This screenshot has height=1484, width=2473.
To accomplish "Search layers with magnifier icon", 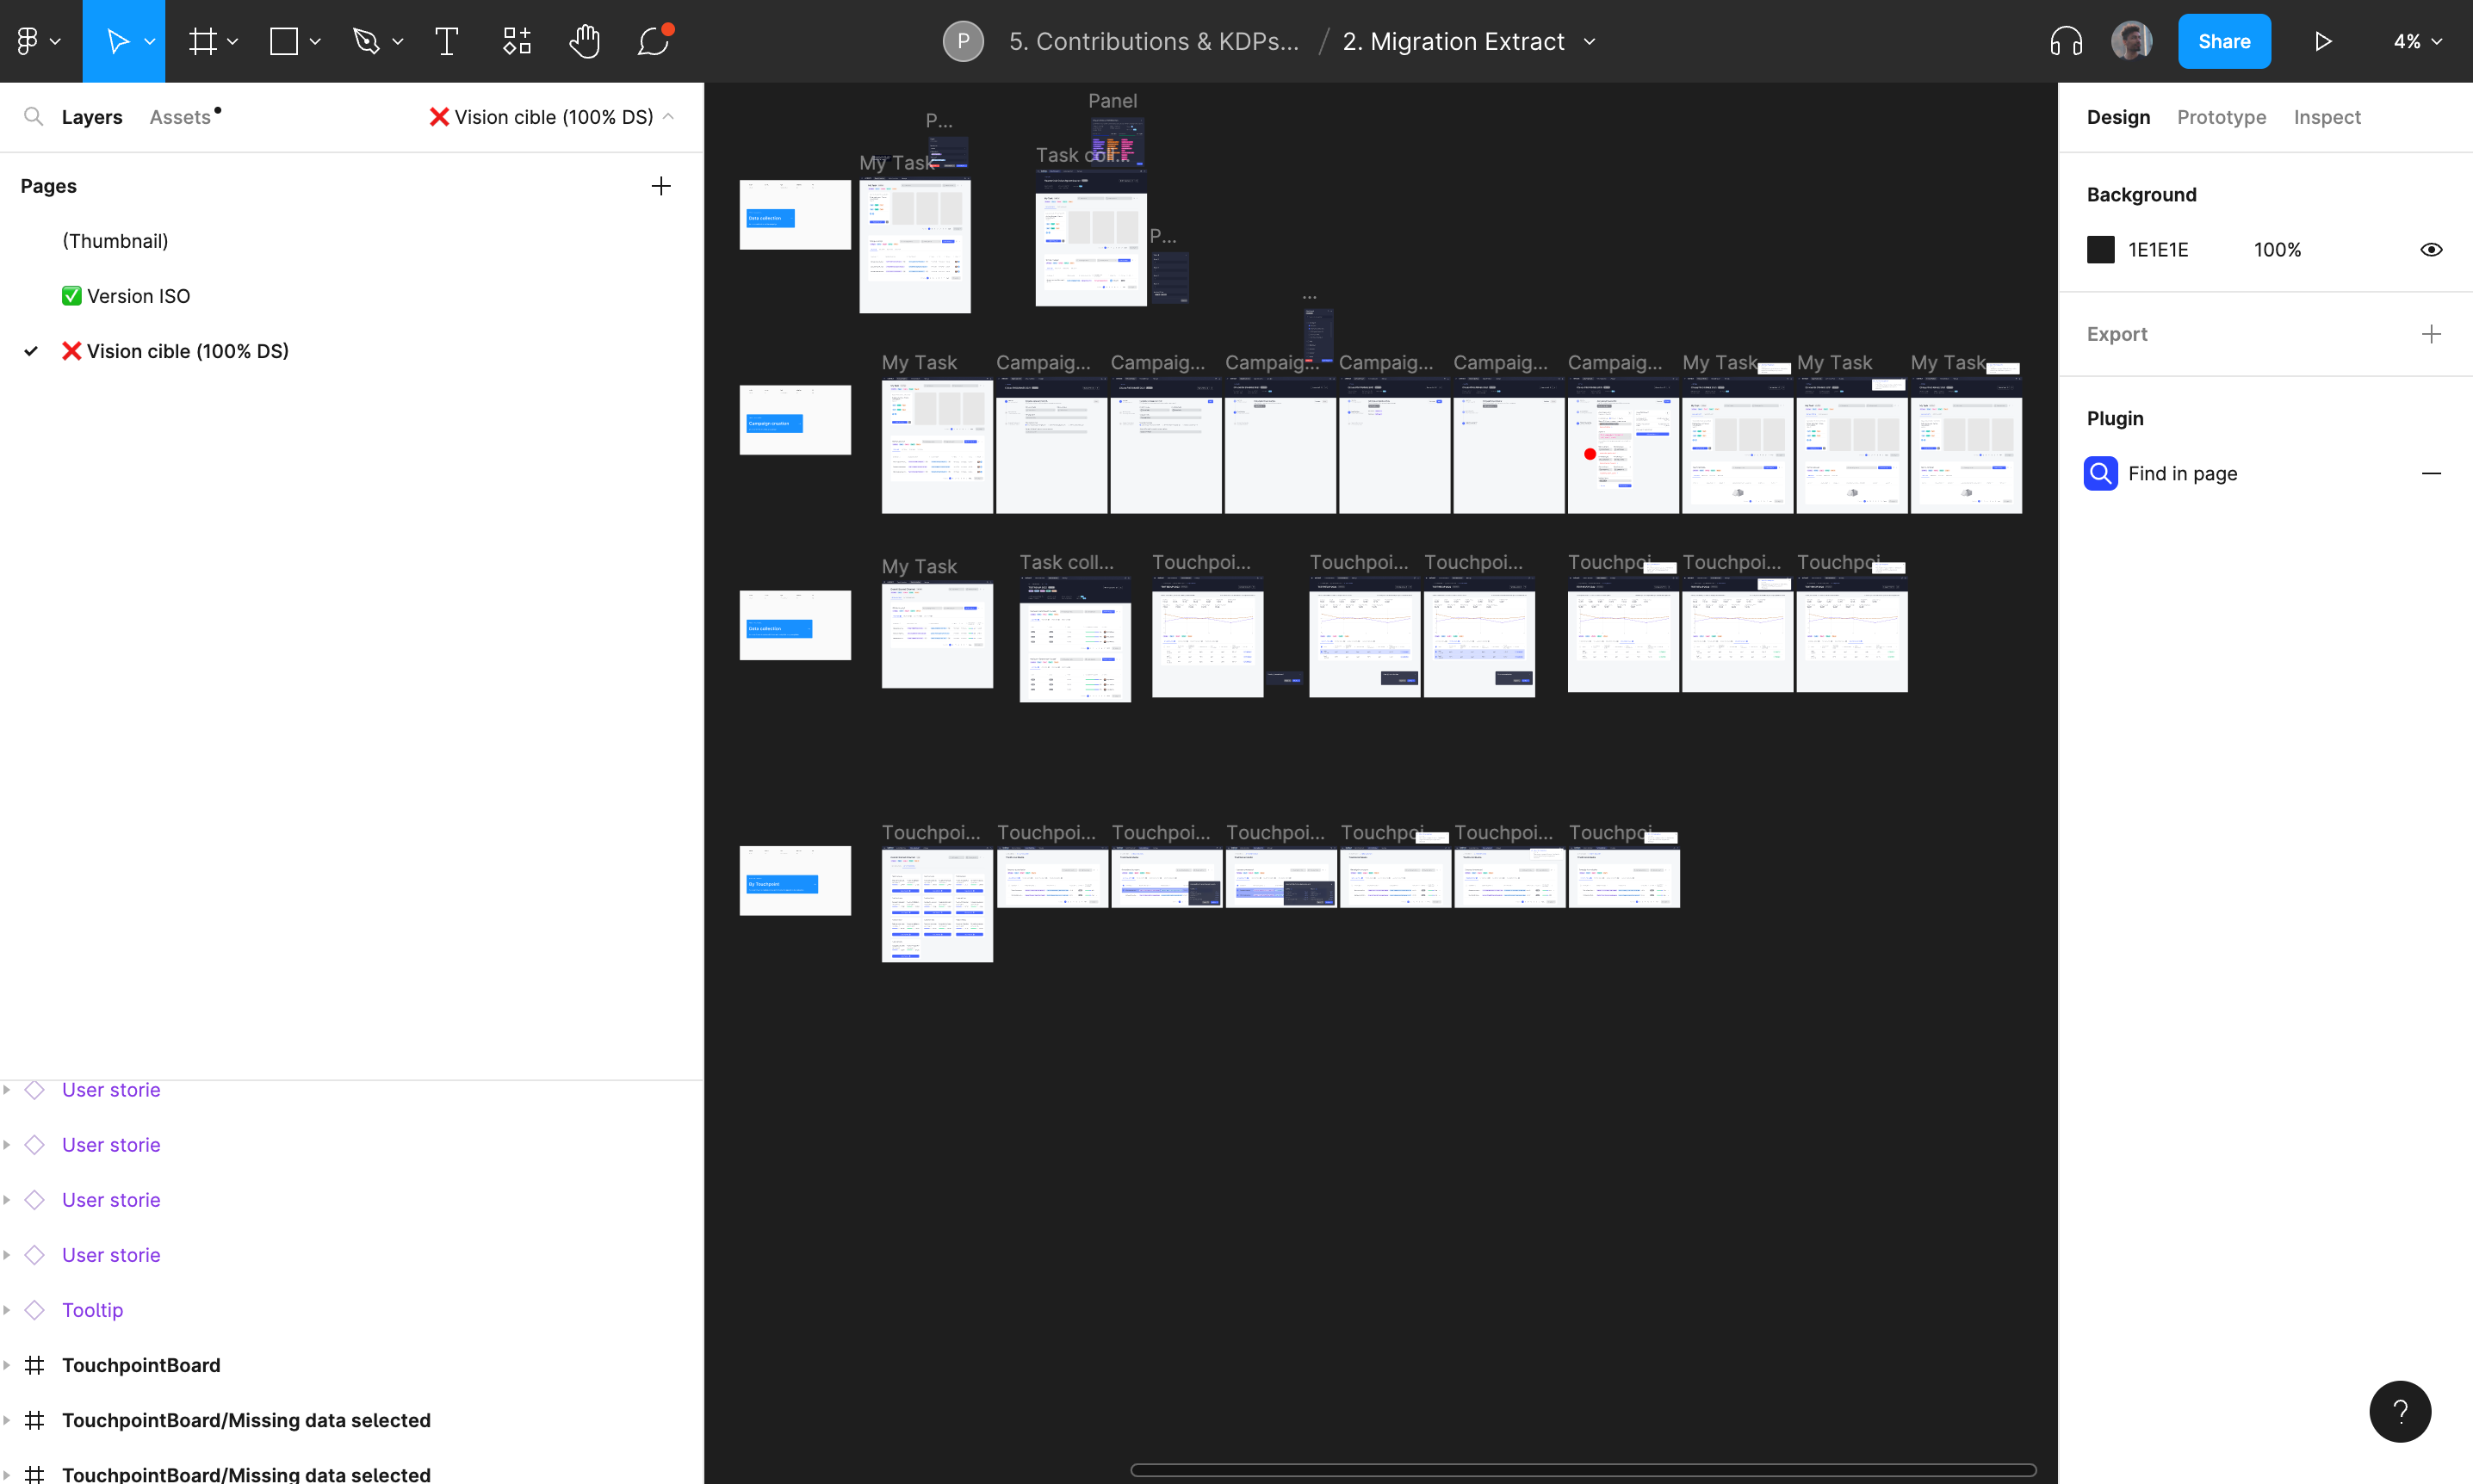I will (33, 117).
